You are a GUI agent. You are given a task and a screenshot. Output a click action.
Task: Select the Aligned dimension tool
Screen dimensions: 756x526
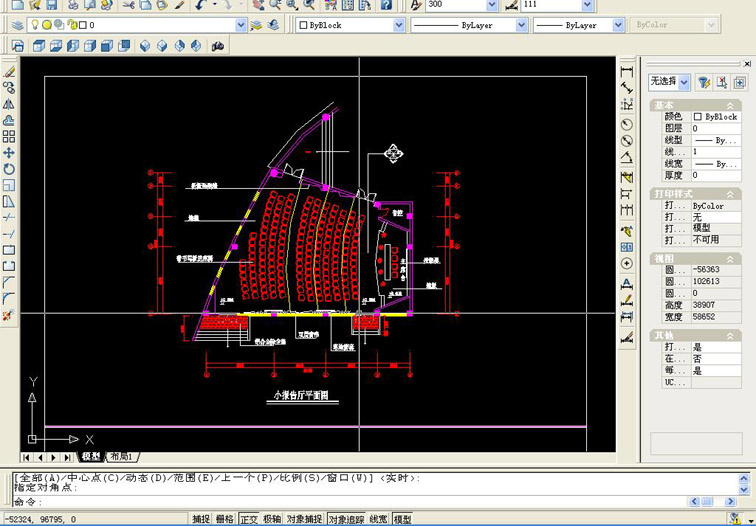[x=627, y=88]
